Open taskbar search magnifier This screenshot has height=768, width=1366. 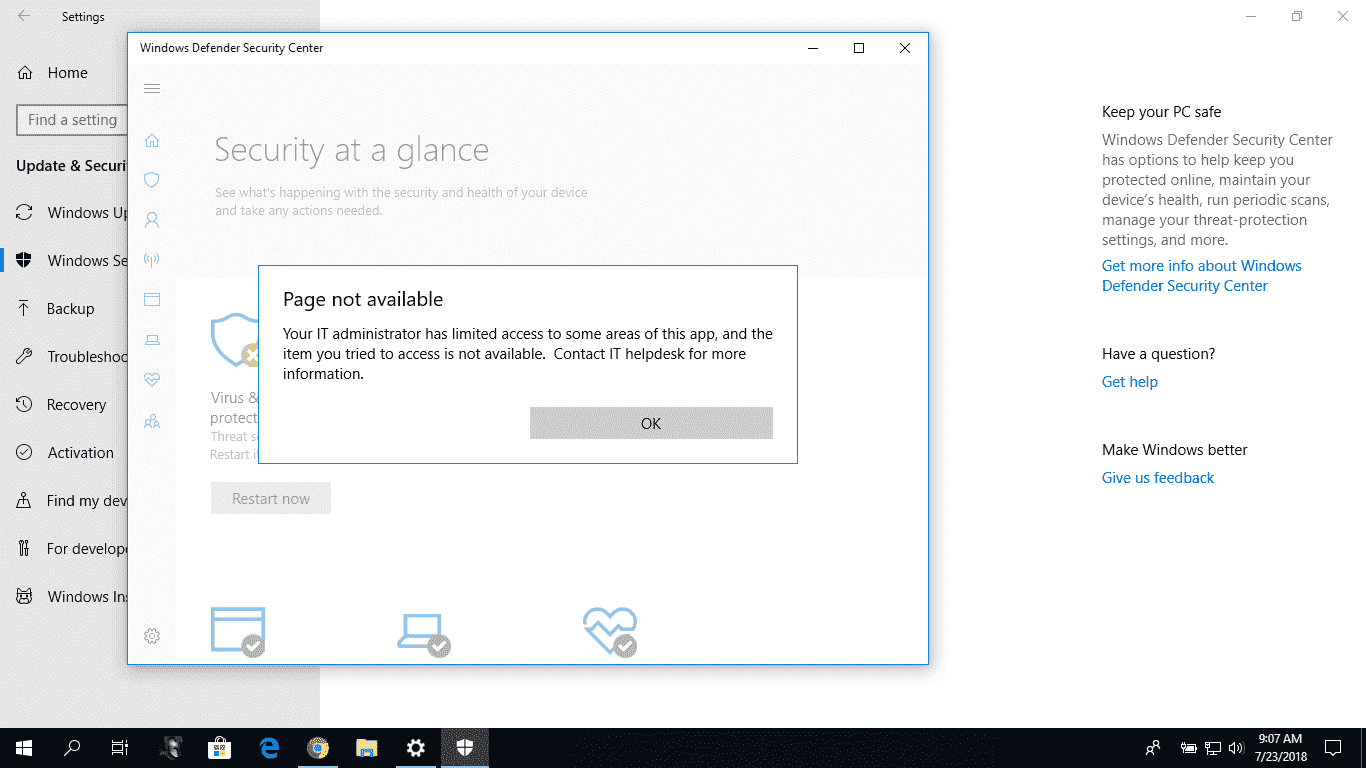pos(72,748)
